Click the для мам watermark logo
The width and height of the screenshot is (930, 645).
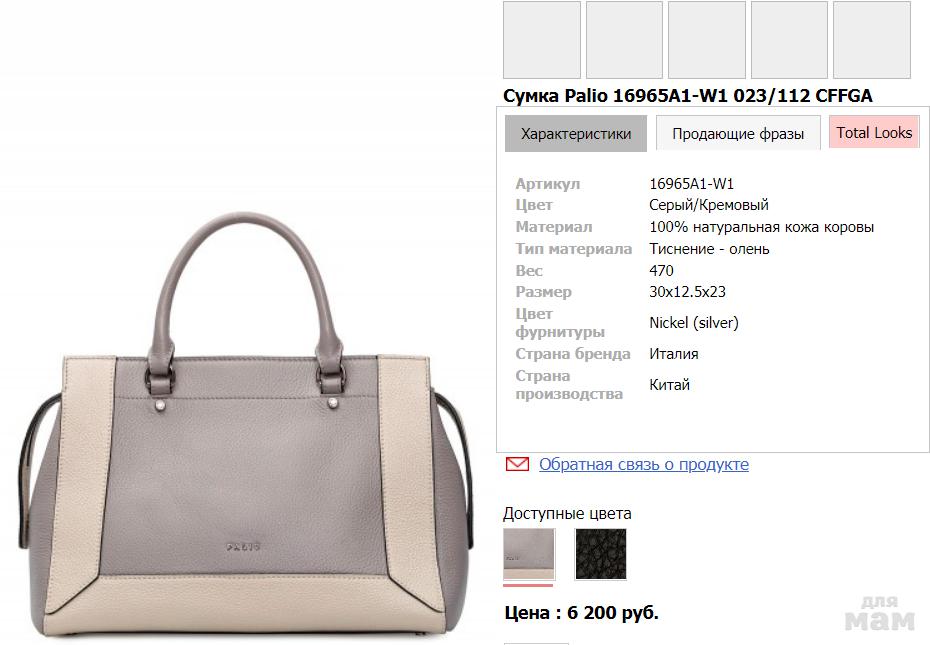[x=880, y=613]
